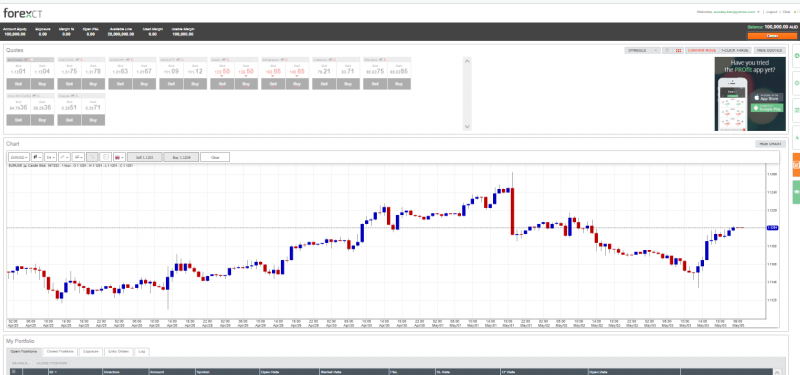The width and height of the screenshot is (800, 375).
Task: Open the chart timeframe 1H dropdown
Action: click(x=51, y=157)
